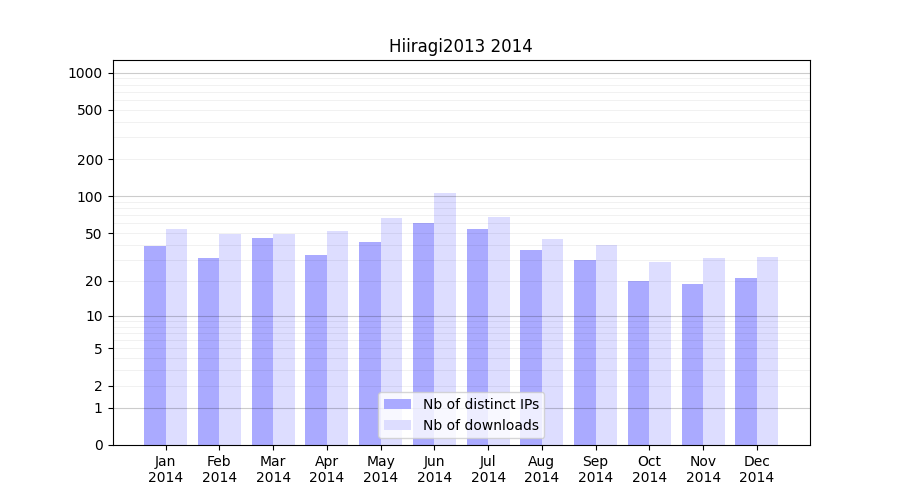
Task: Click the March distinct IPs bar
Action: (262, 340)
